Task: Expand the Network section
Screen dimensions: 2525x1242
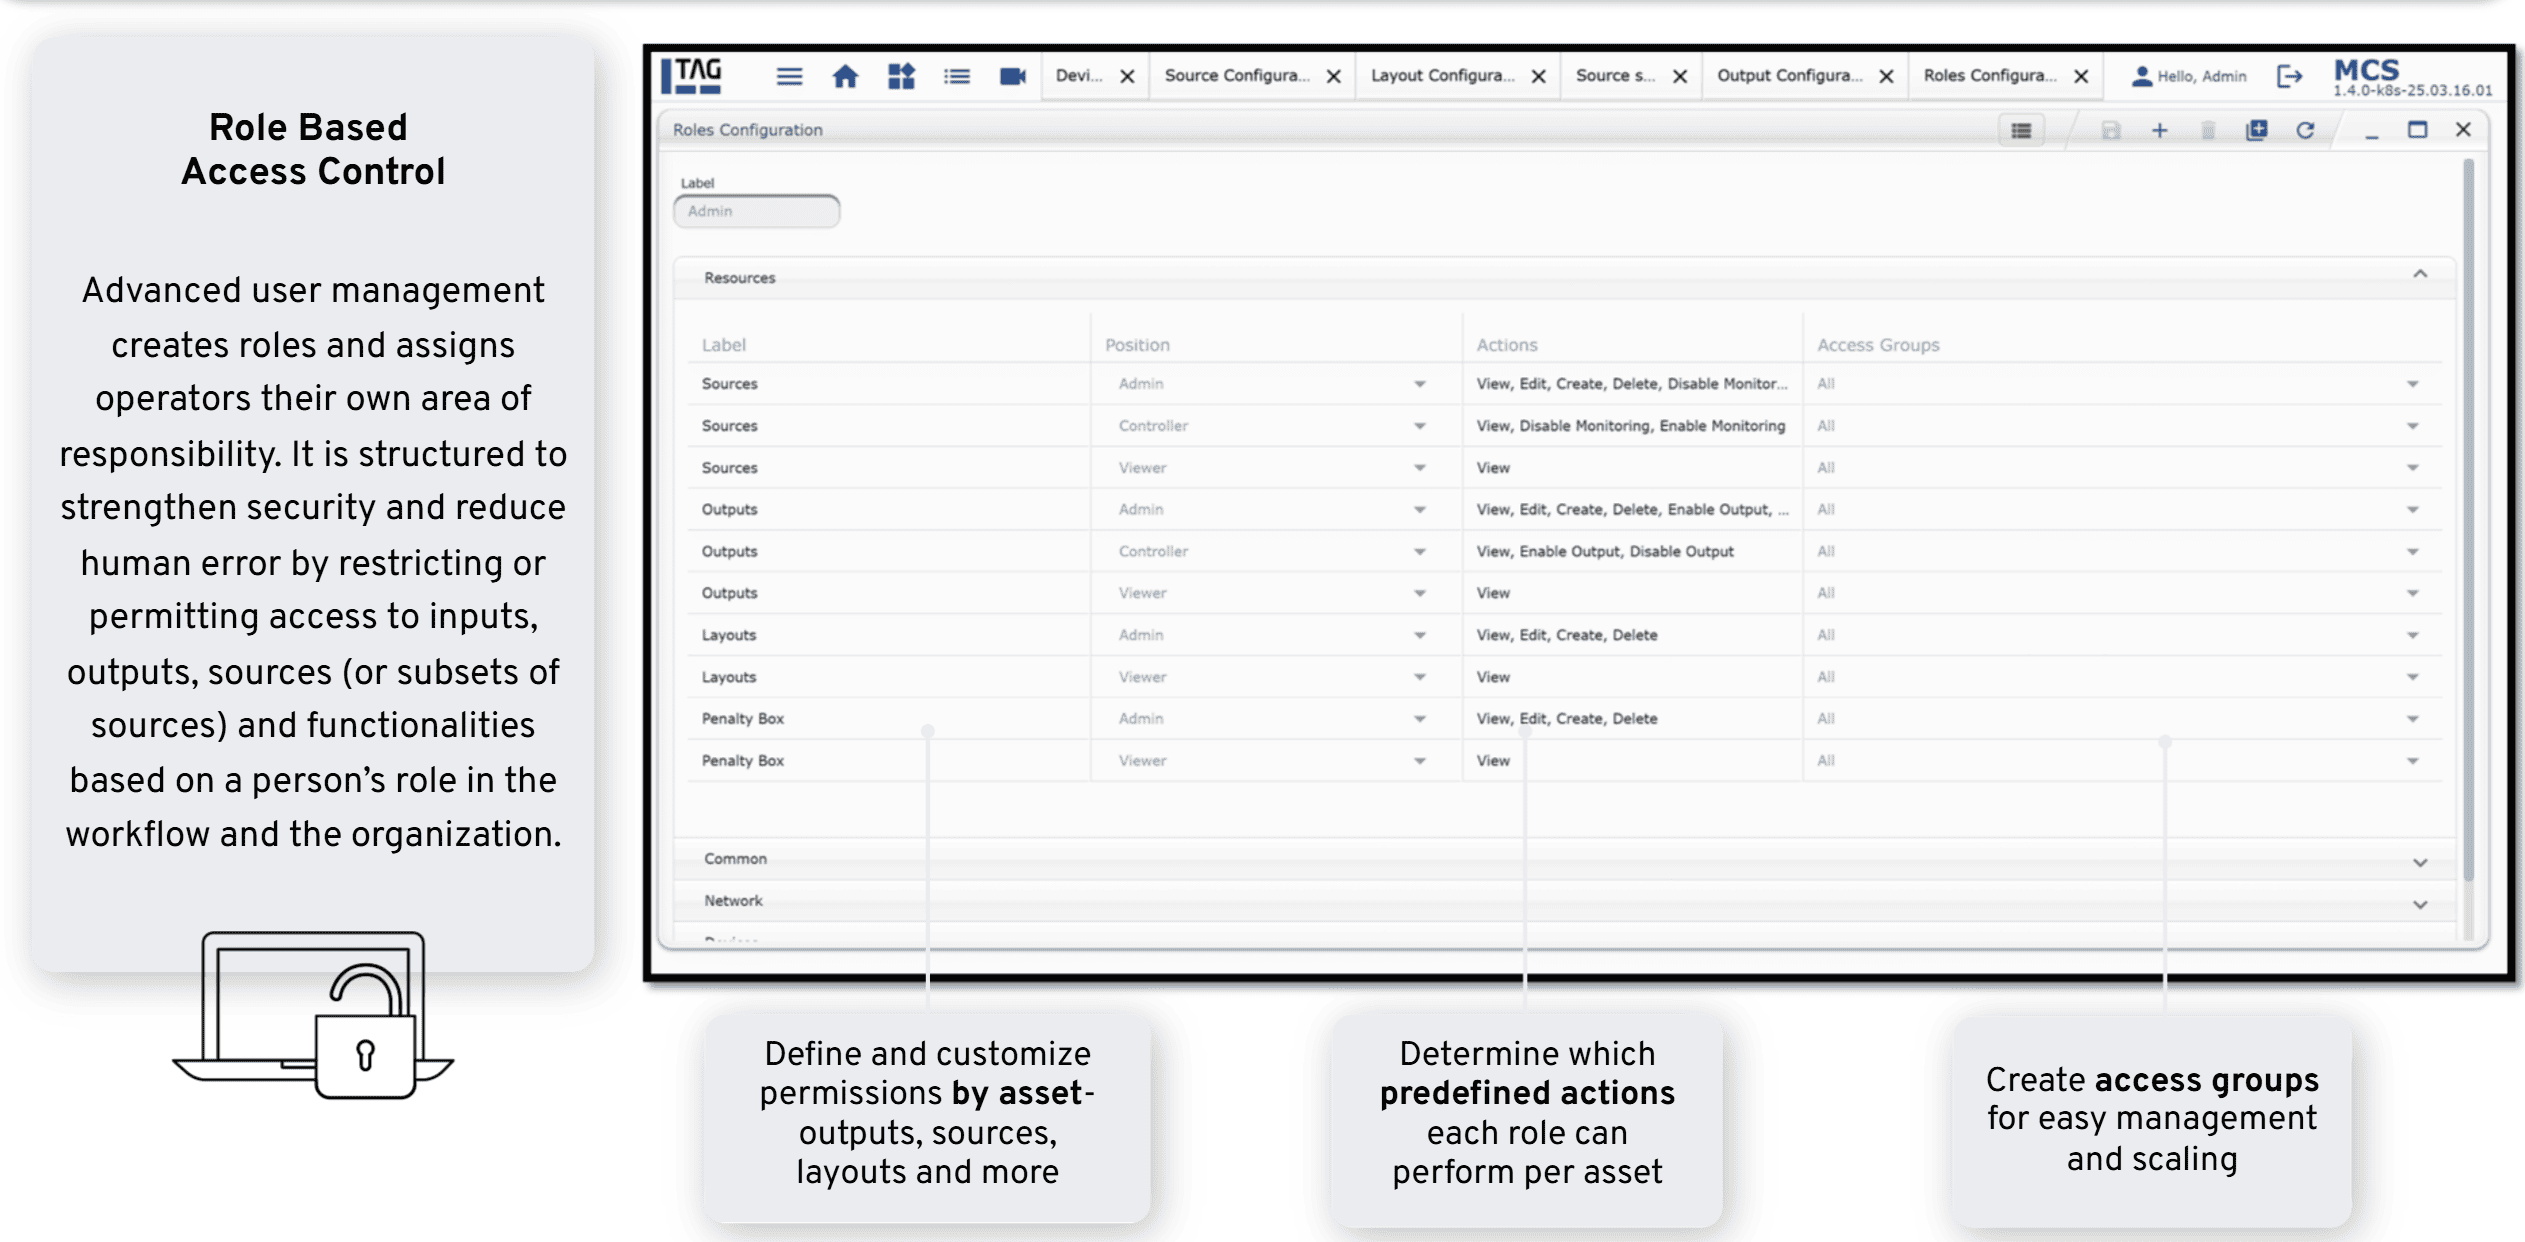Action: point(2419,904)
